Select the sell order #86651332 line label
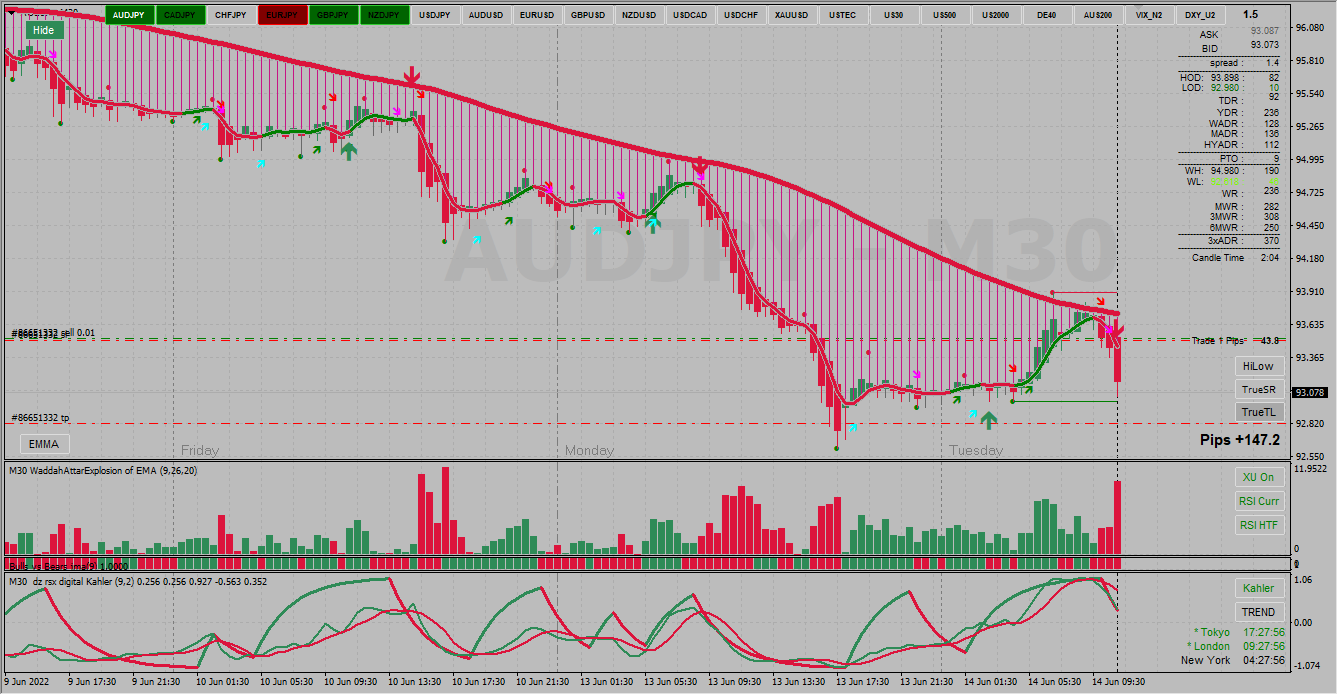Image resolution: width=1338 pixels, height=695 pixels. point(54,333)
